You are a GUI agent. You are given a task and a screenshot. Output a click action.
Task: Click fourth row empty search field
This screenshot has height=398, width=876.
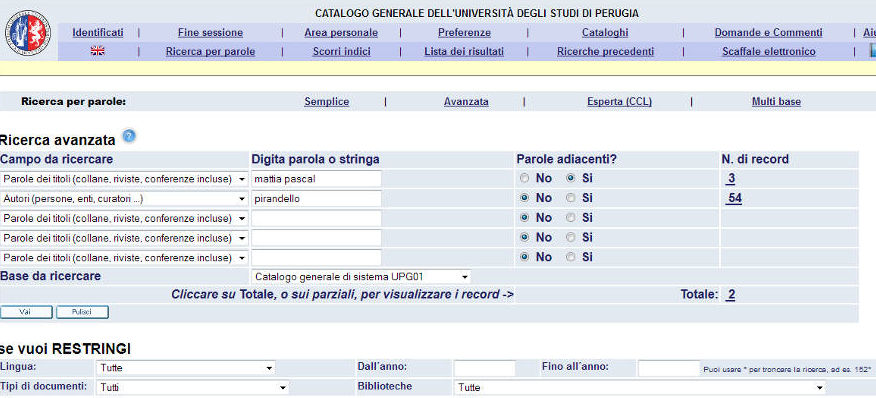316,238
